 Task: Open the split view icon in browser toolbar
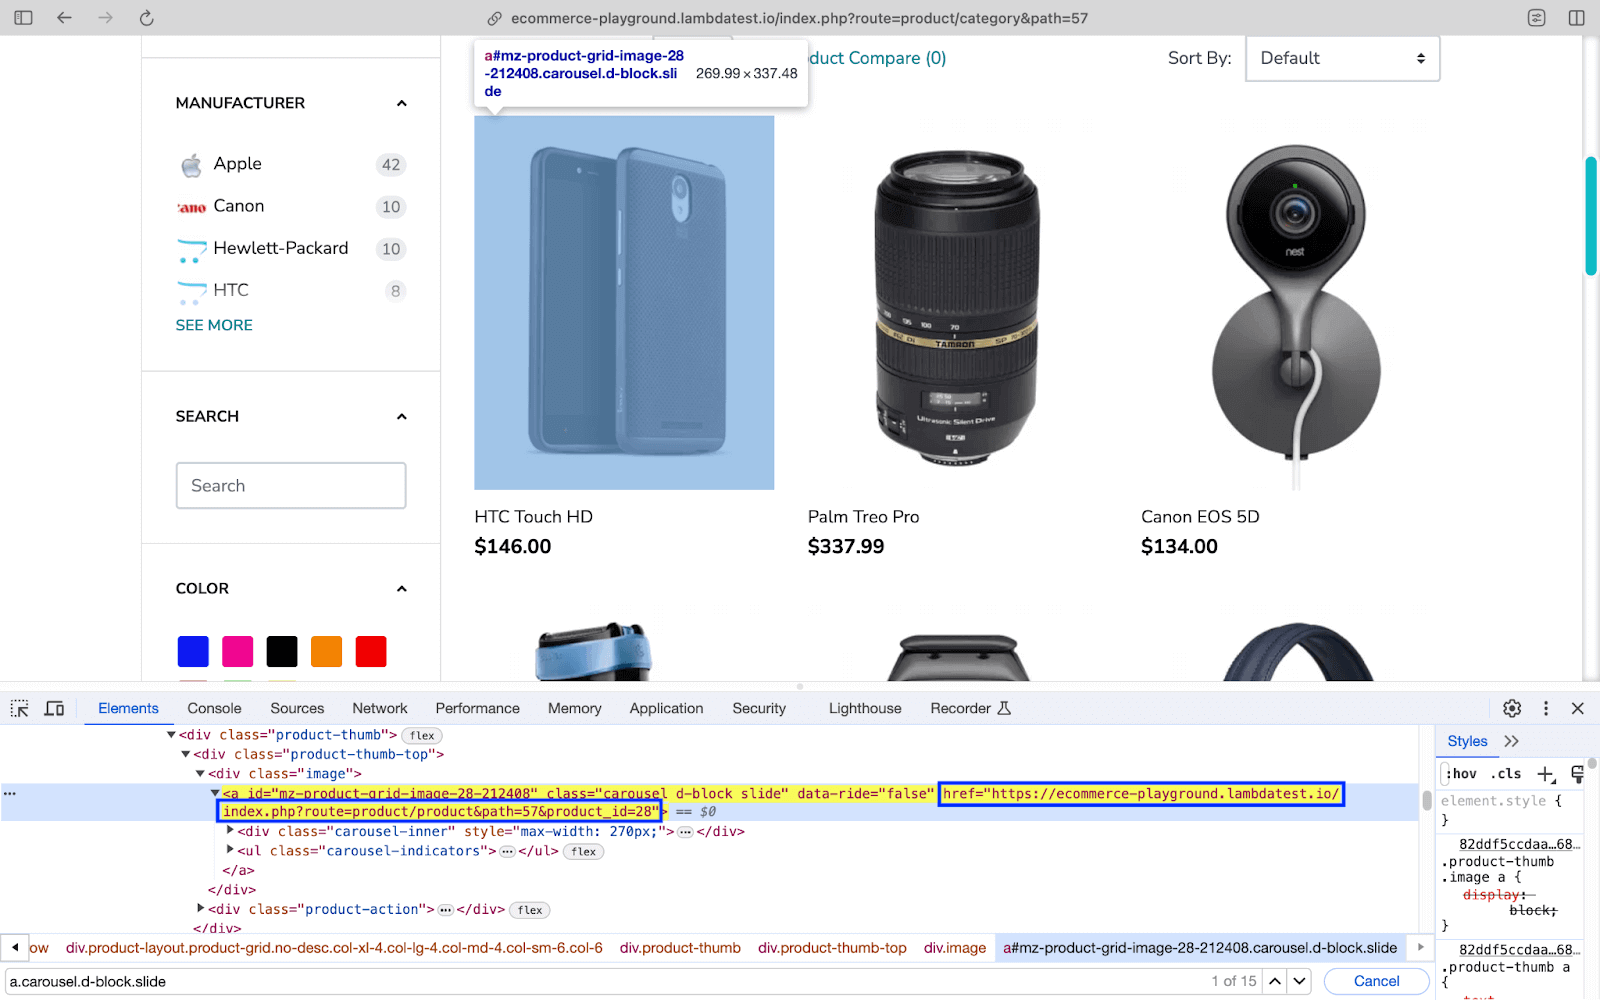pyautogui.click(x=1577, y=18)
